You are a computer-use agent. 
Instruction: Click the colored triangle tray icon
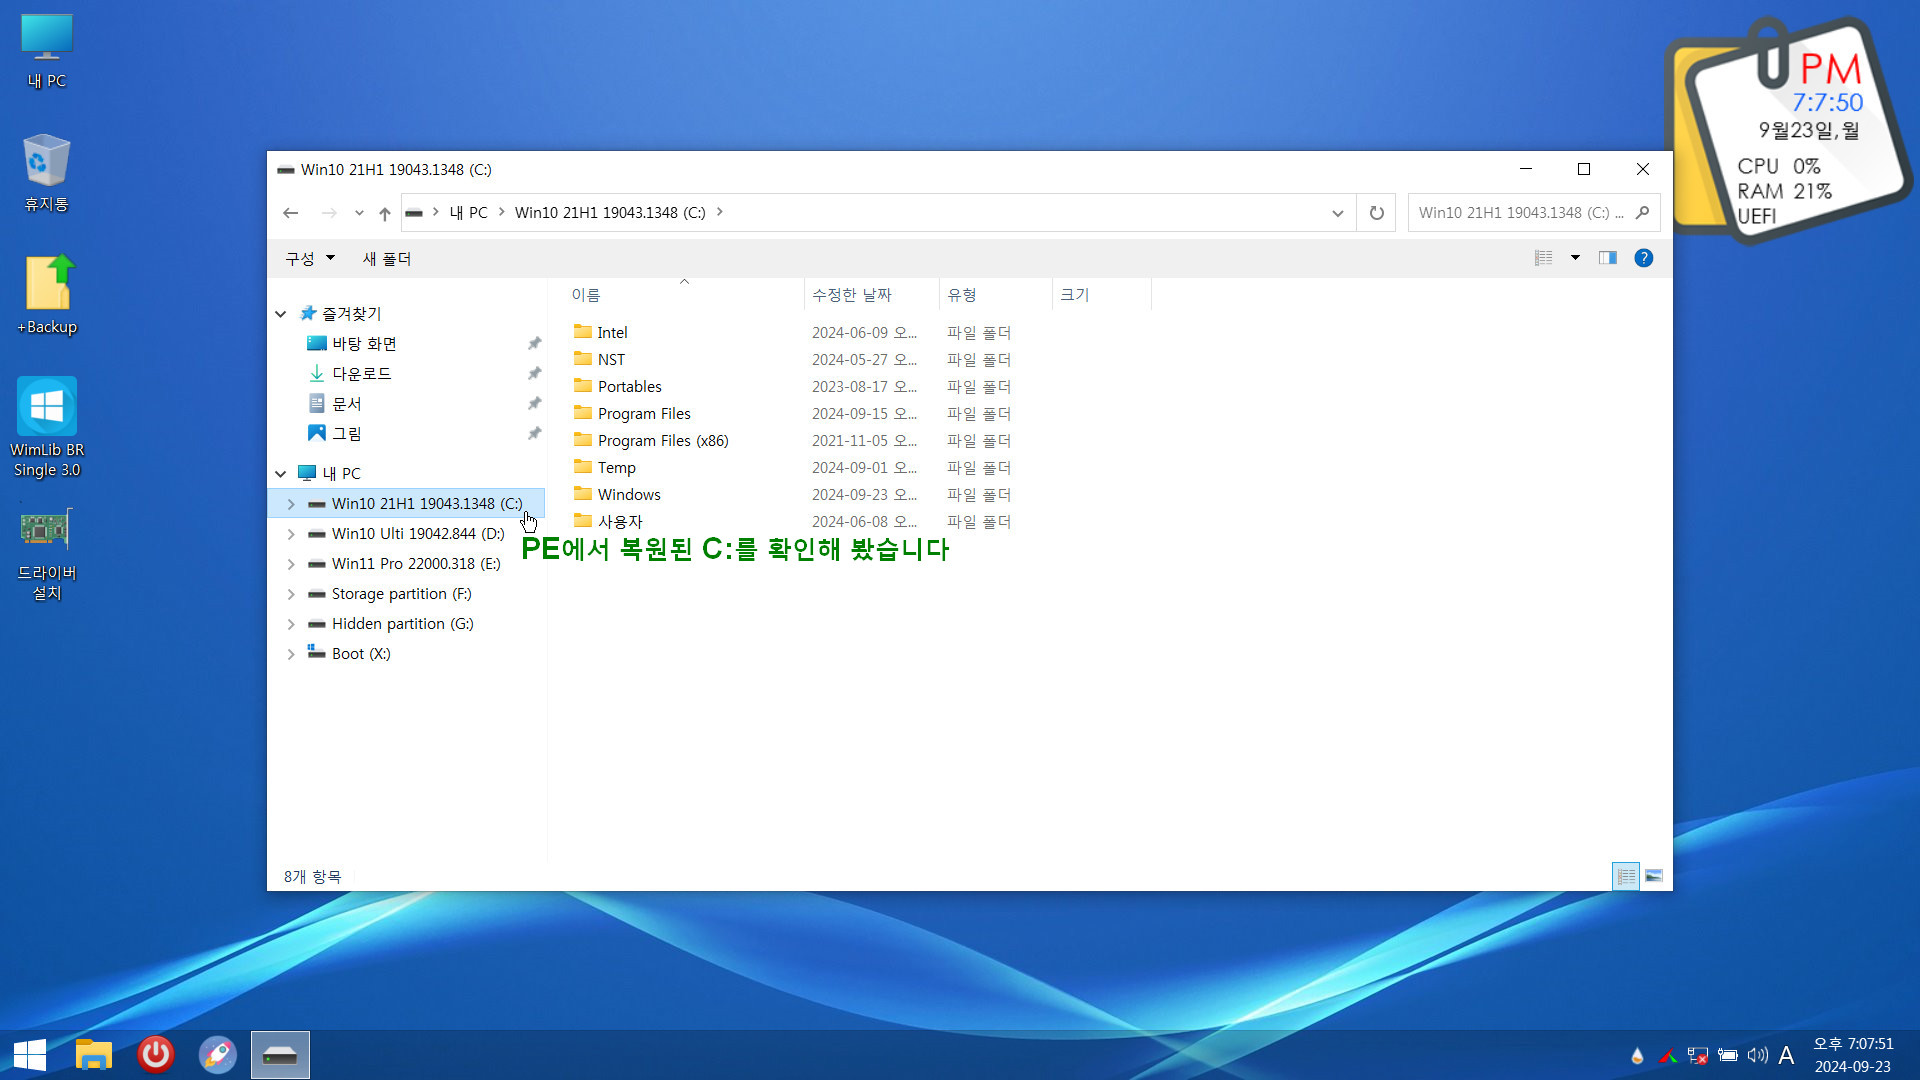click(x=1667, y=1055)
